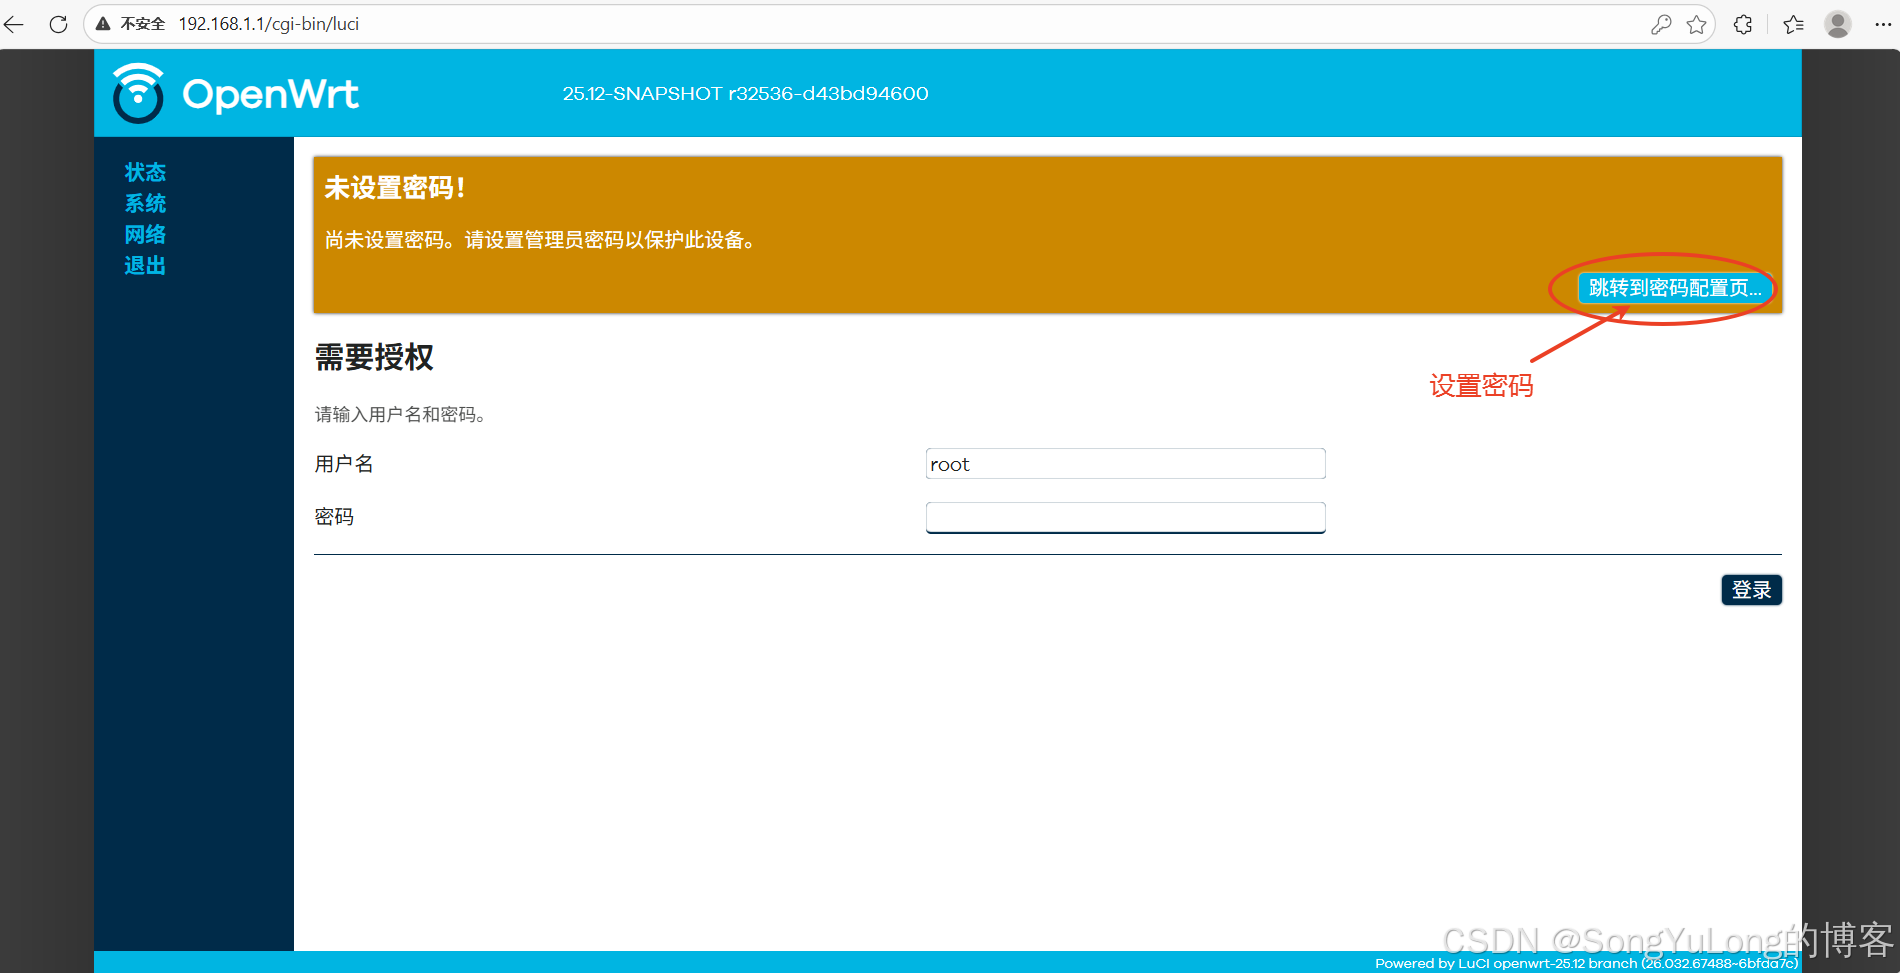Click the OpenWrt logo icon

point(138,93)
